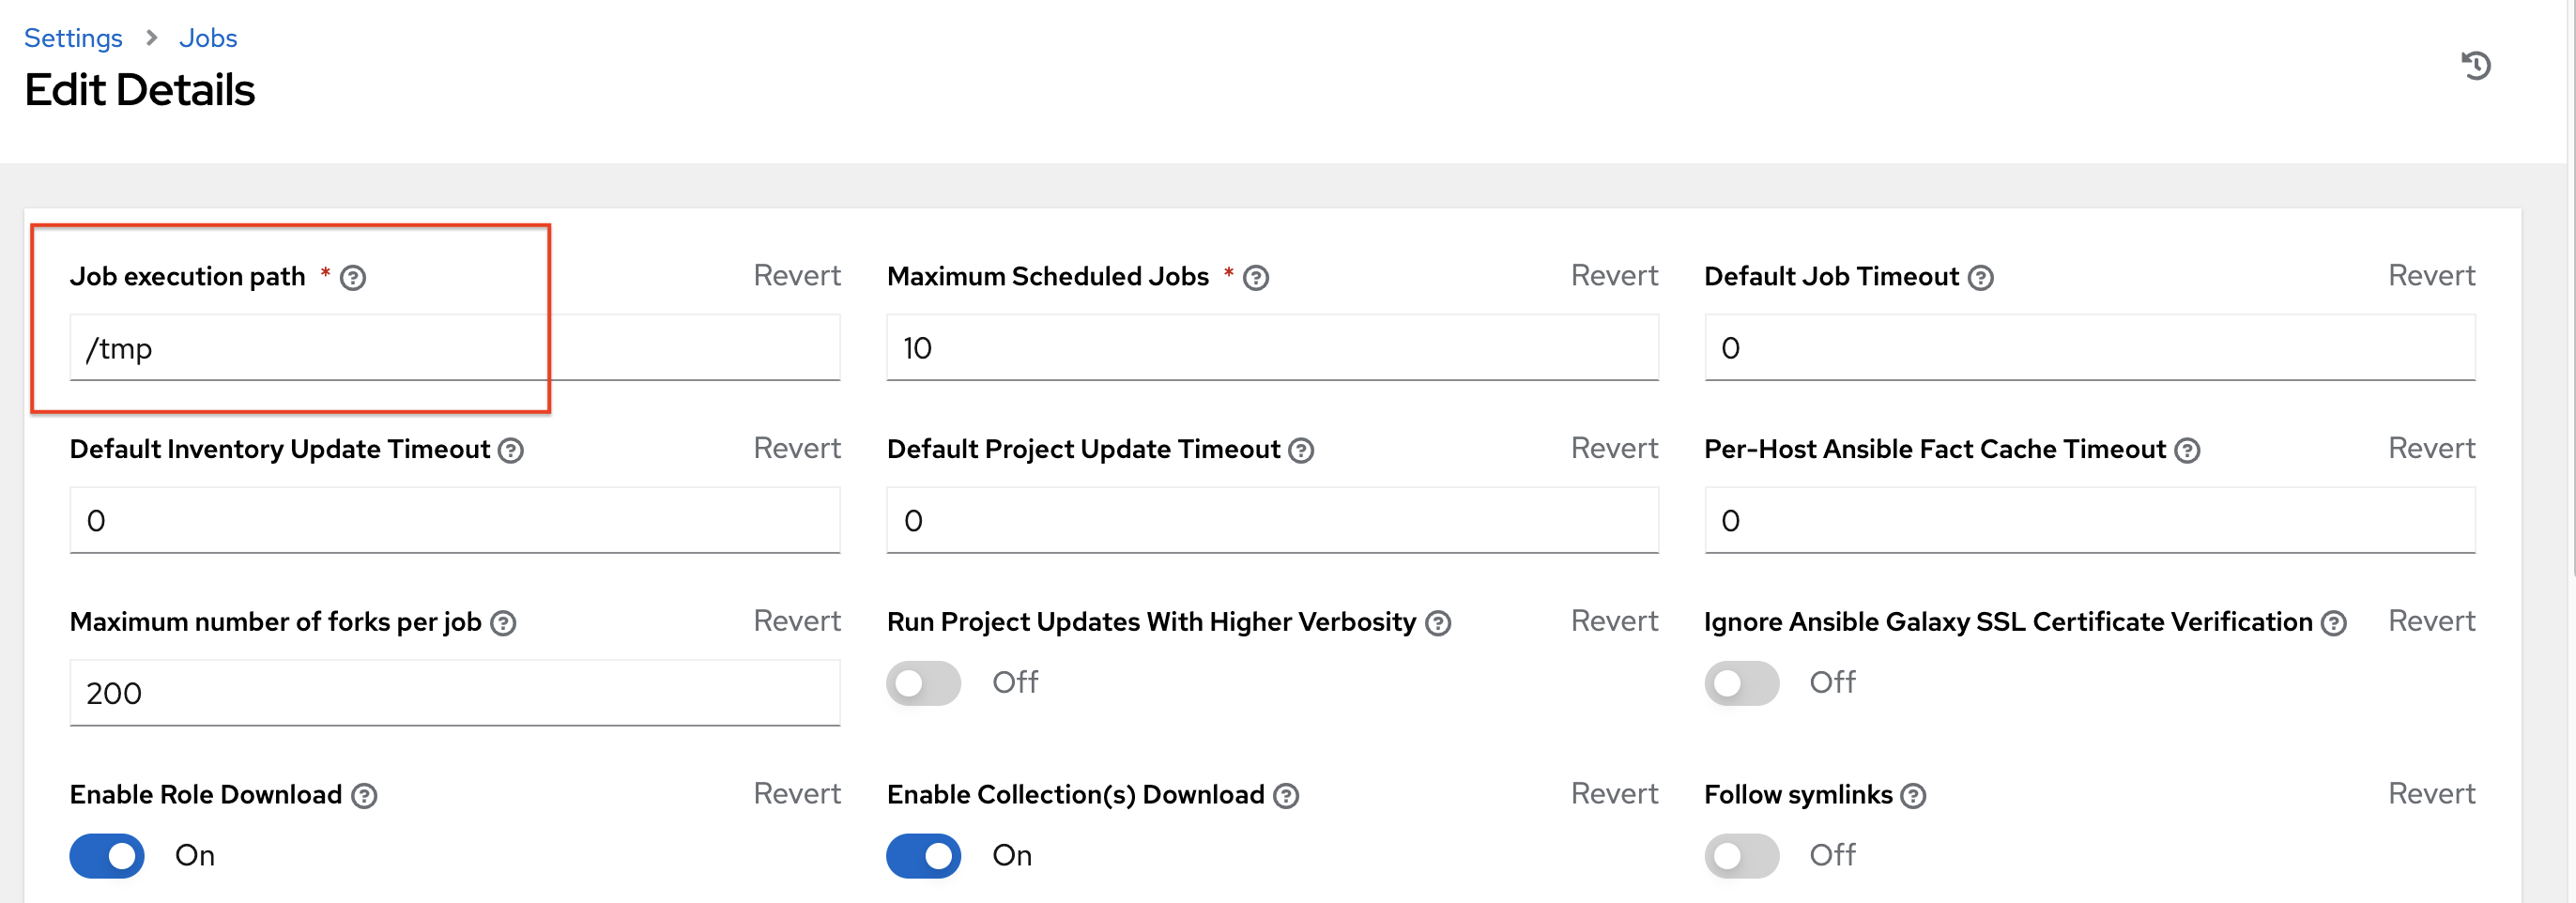2576x903 pixels.
Task: Toggle Run Project Updates With Higher Verbosity switch
Action: click(923, 683)
